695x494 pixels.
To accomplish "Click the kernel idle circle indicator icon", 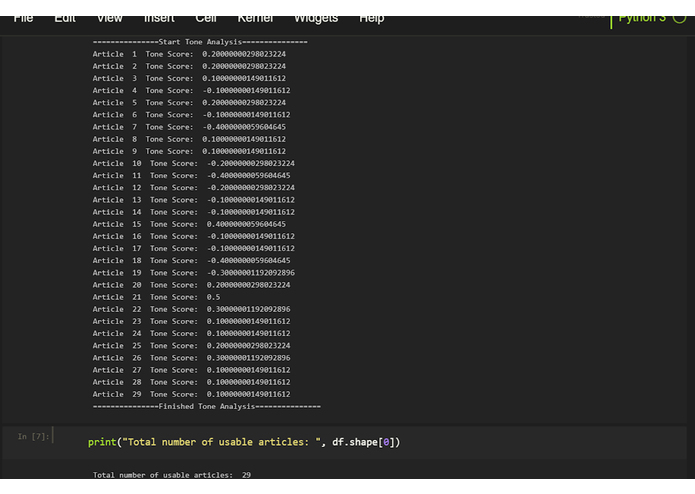I will pos(679,18).
